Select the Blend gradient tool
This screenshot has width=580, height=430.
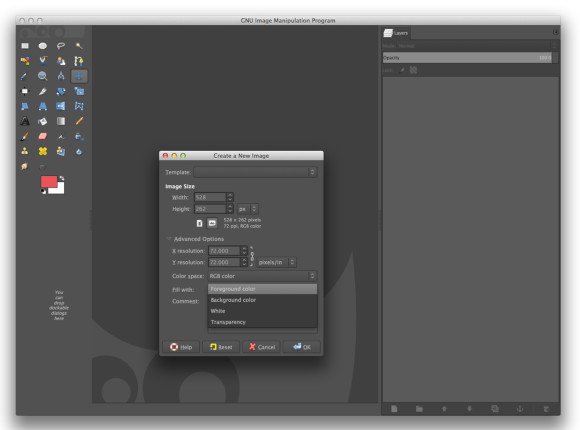[x=61, y=121]
